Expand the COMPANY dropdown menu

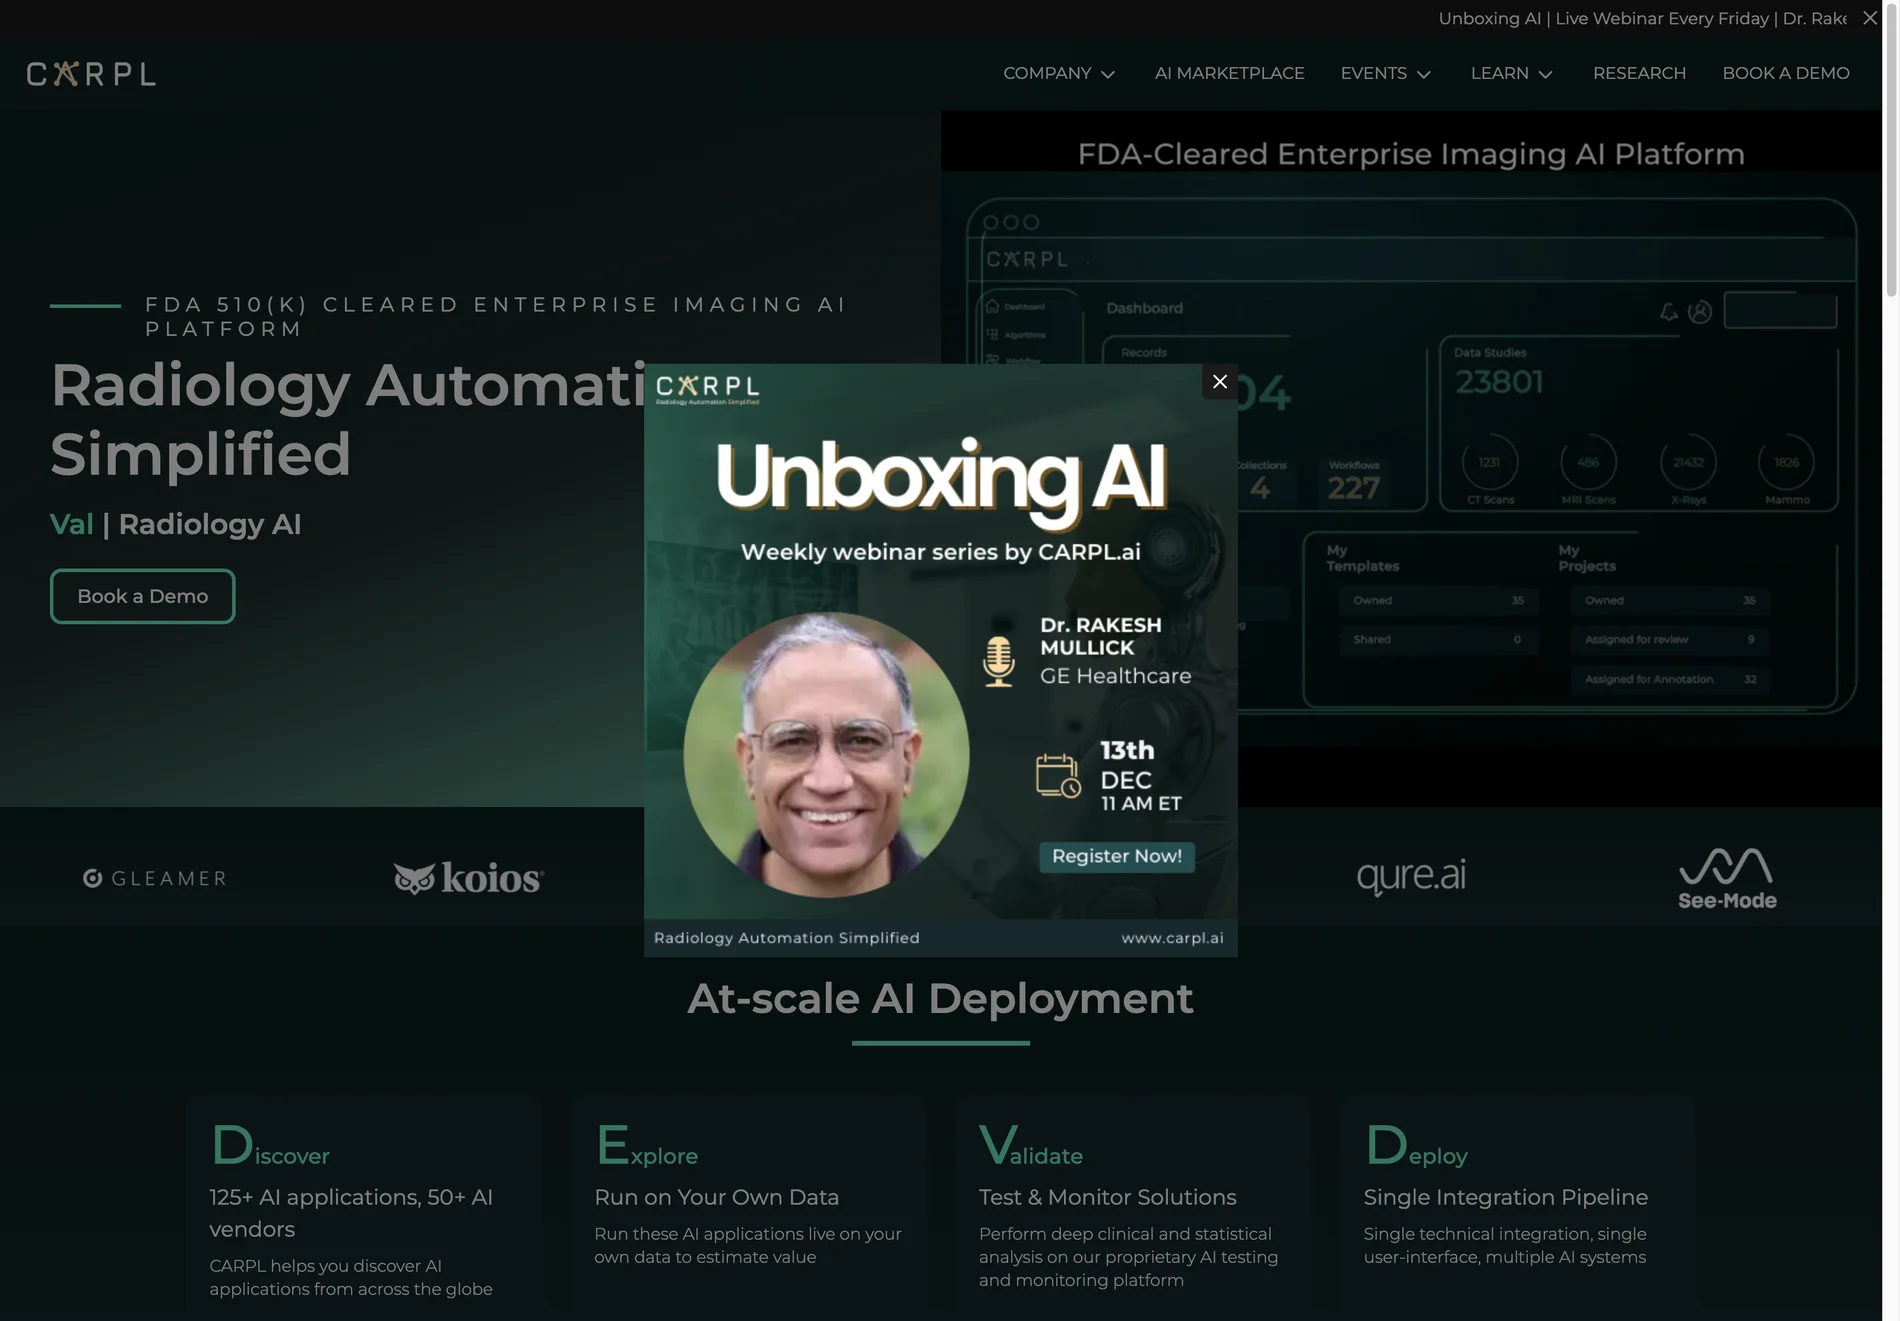[x=1059, y=73]
